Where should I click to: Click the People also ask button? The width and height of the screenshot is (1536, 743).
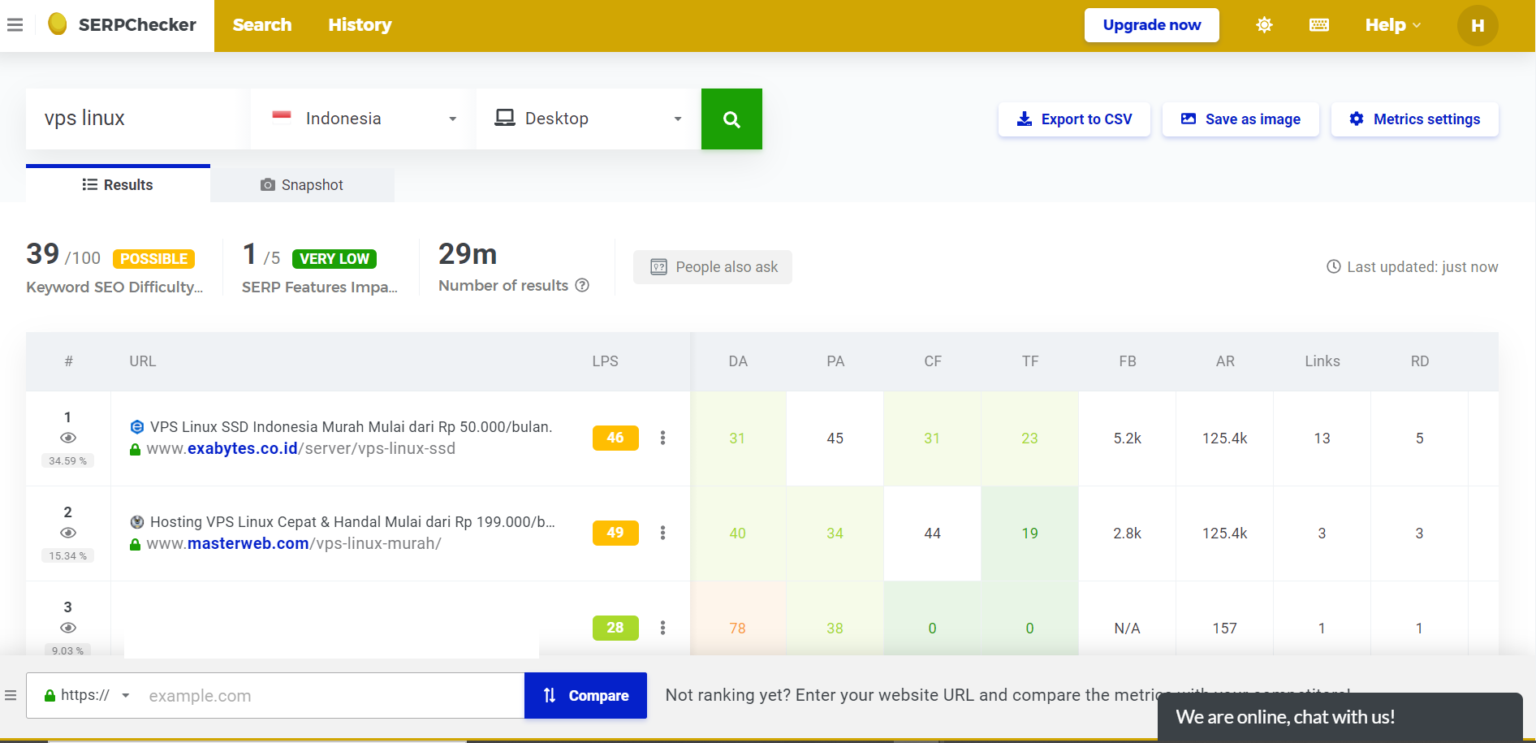coord(713,267)
